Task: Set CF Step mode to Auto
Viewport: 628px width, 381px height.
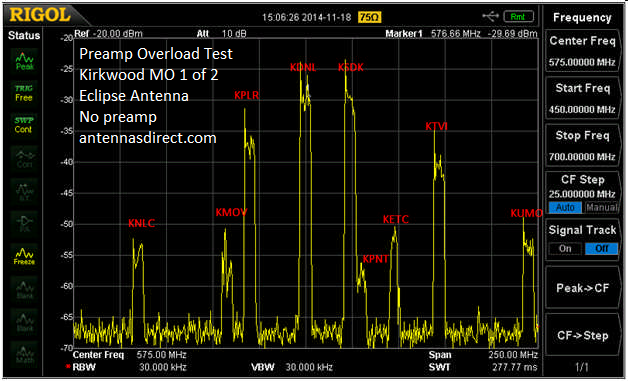Action: tap(565, 207)
